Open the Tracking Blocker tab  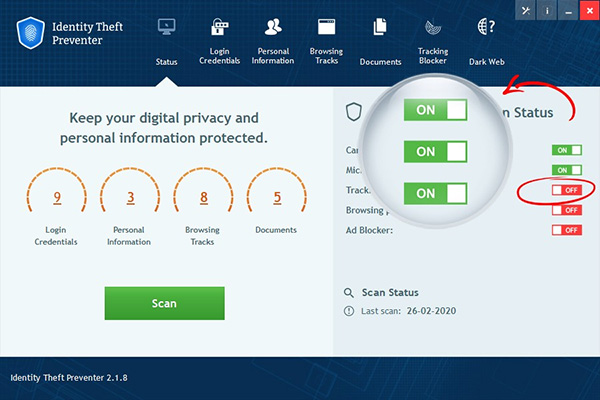pos(433,42)
